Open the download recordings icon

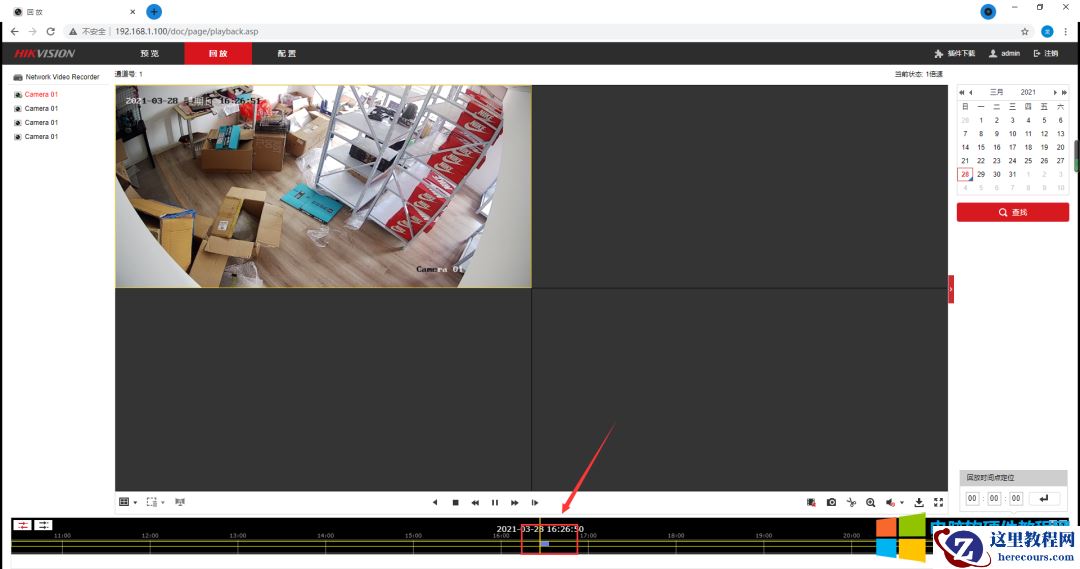click(919, 502)
